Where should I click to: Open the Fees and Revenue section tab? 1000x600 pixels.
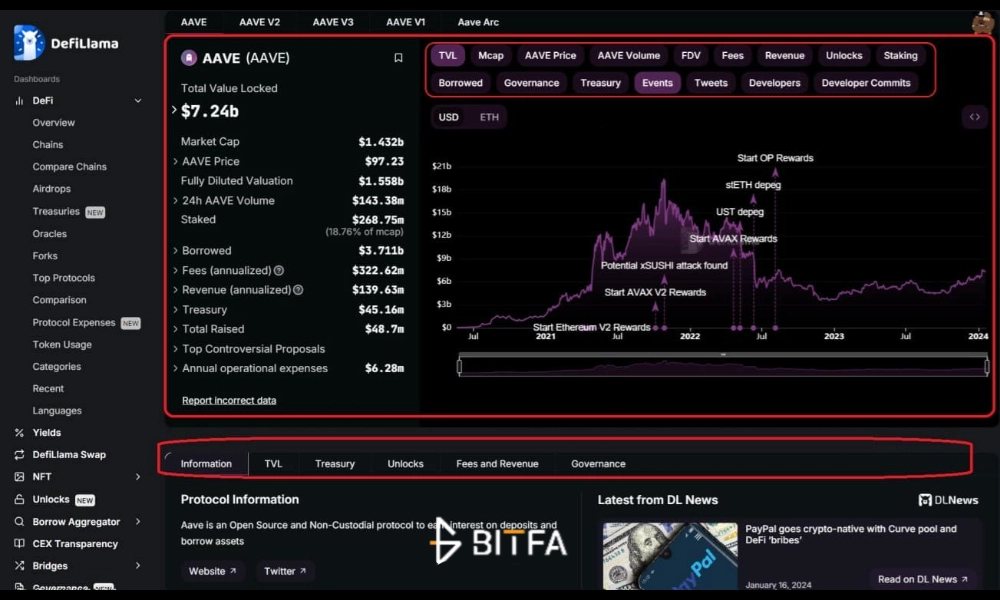click(497, 464)
